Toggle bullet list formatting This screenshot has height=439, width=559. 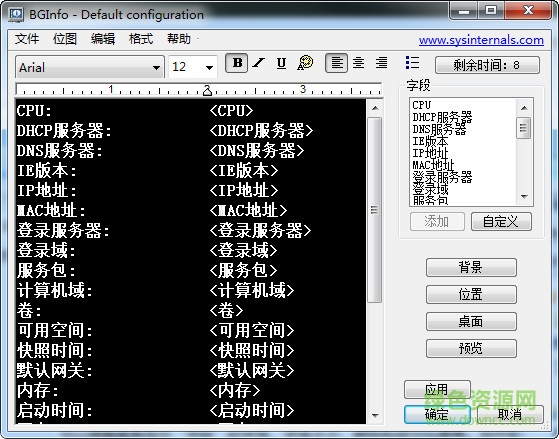coord(412,62)
